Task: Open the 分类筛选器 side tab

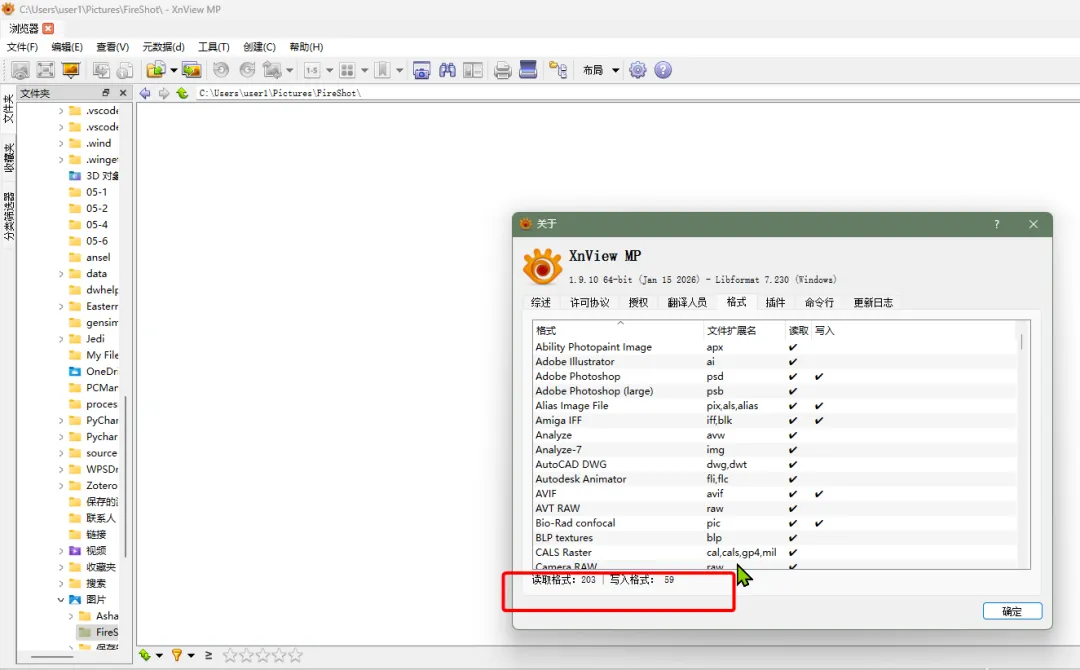Action: [9, 216]
